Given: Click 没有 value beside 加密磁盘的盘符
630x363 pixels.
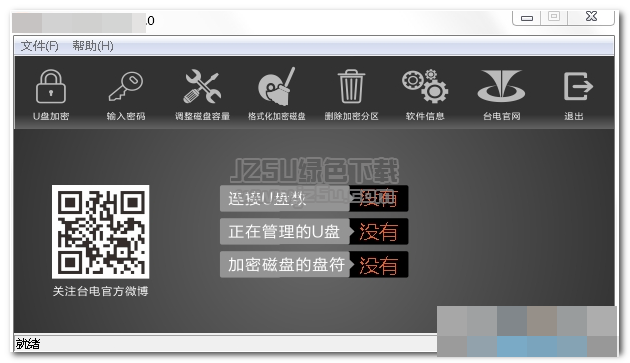Looking at the screenshot, I should [378, 265].
